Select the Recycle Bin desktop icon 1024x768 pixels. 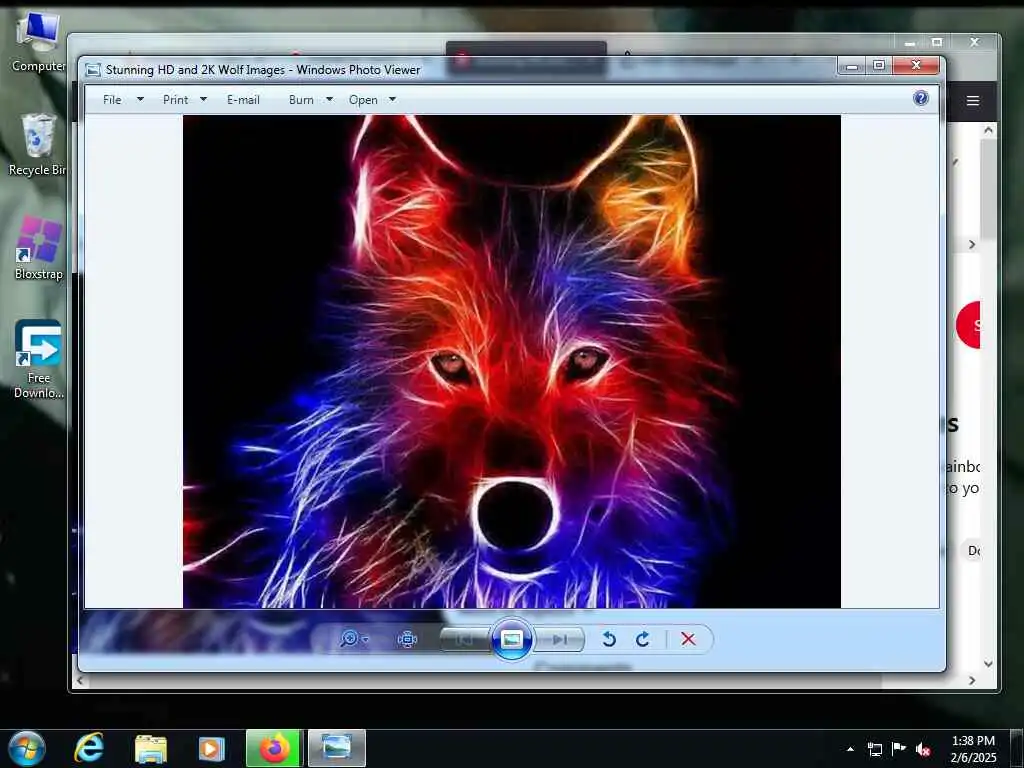tap(38, 145)
